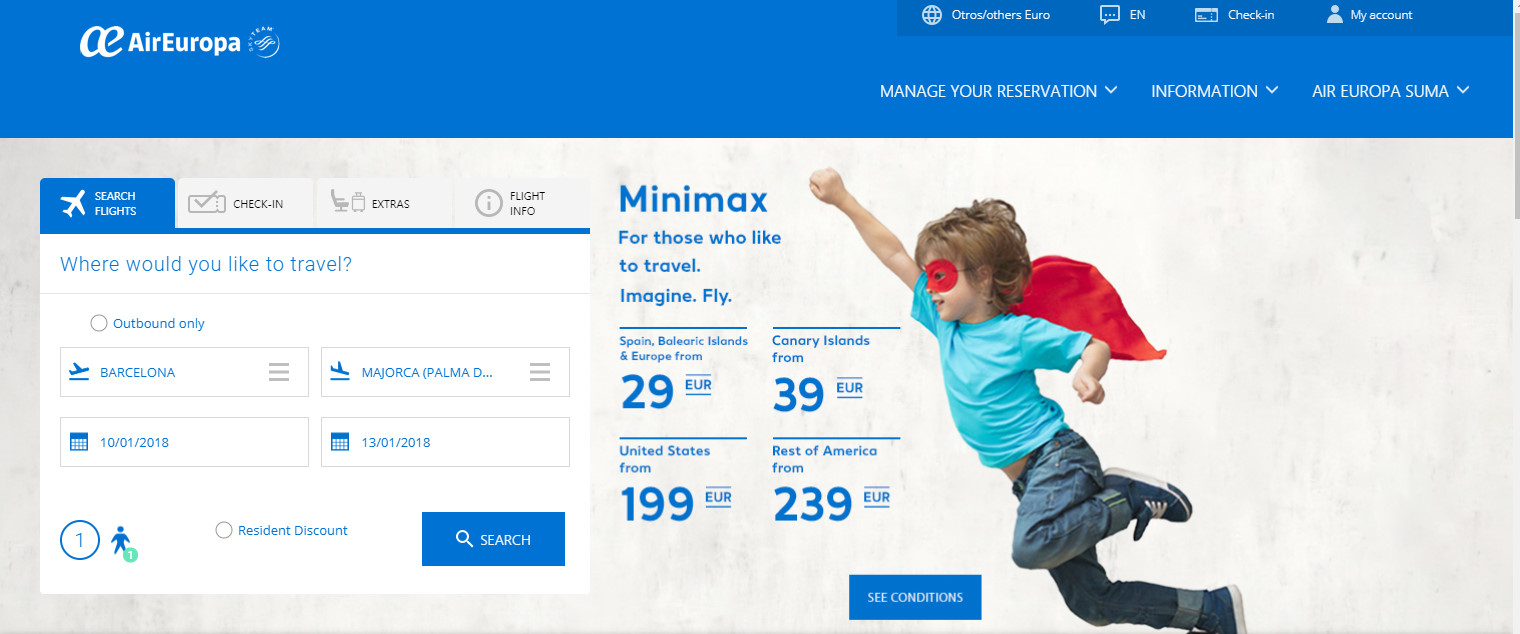Click the Barcelona origin input field
This screenshot has height=634, width=1520.
tap(184, 372)
